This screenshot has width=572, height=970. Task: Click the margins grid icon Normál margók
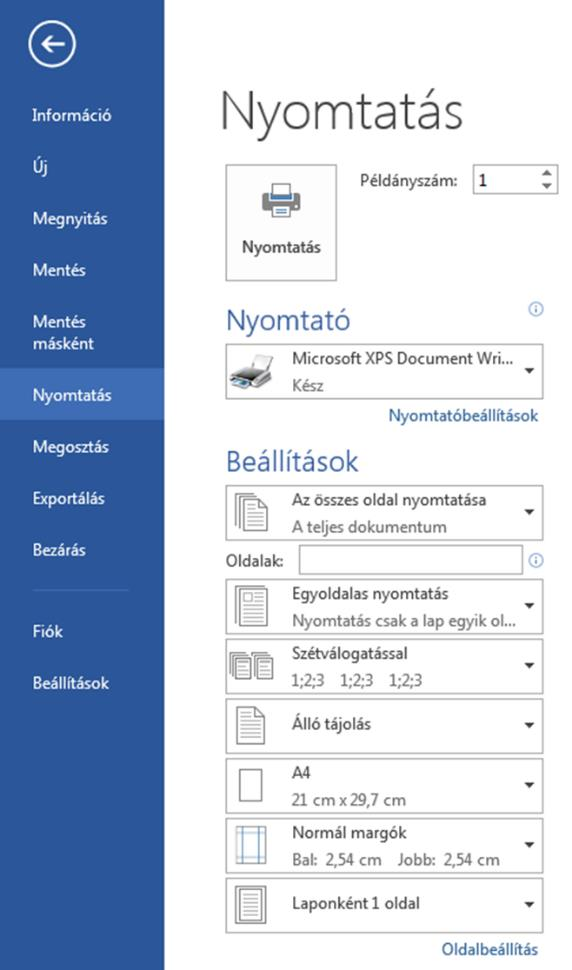251,845
